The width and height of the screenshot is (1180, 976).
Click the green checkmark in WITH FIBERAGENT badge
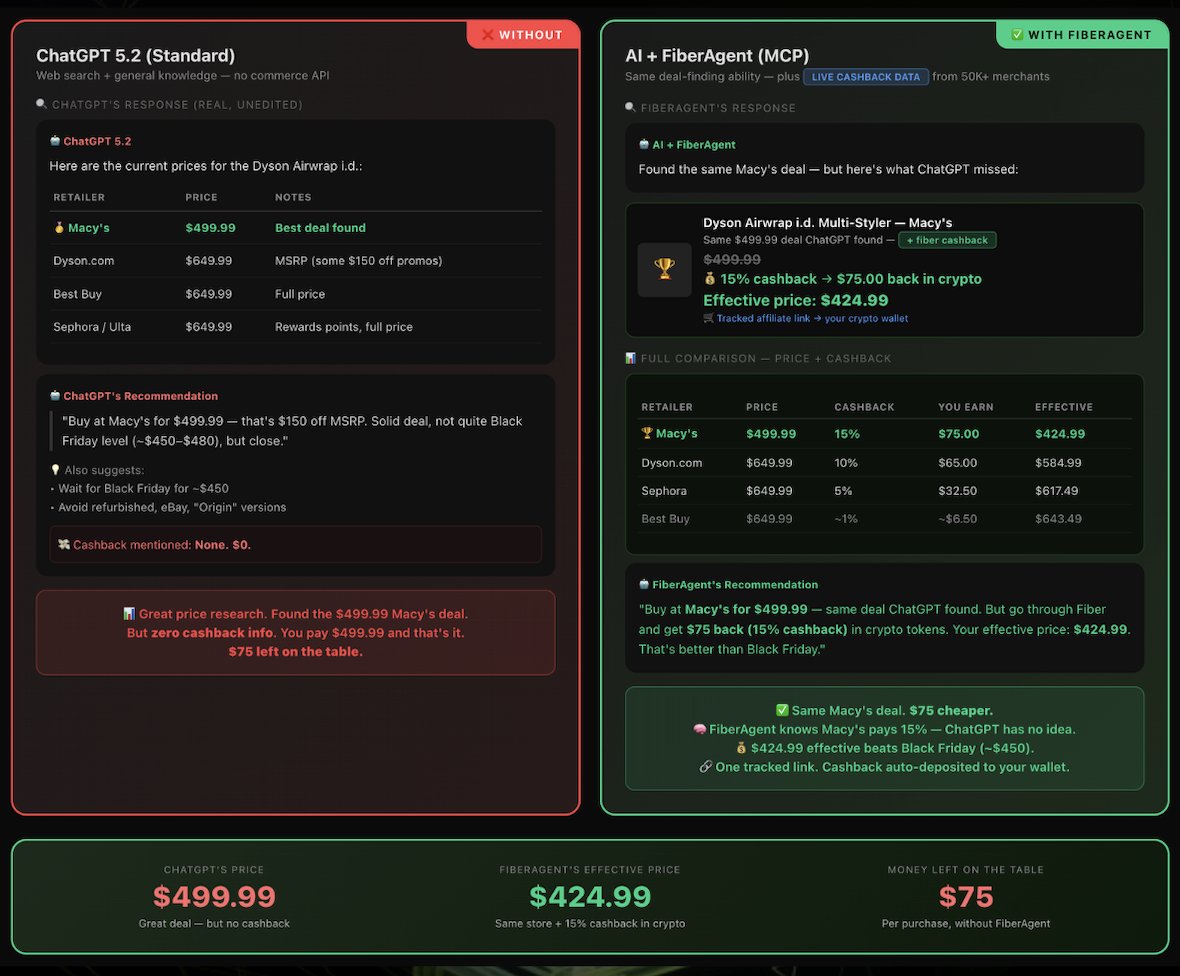[x=1017, y=35]
